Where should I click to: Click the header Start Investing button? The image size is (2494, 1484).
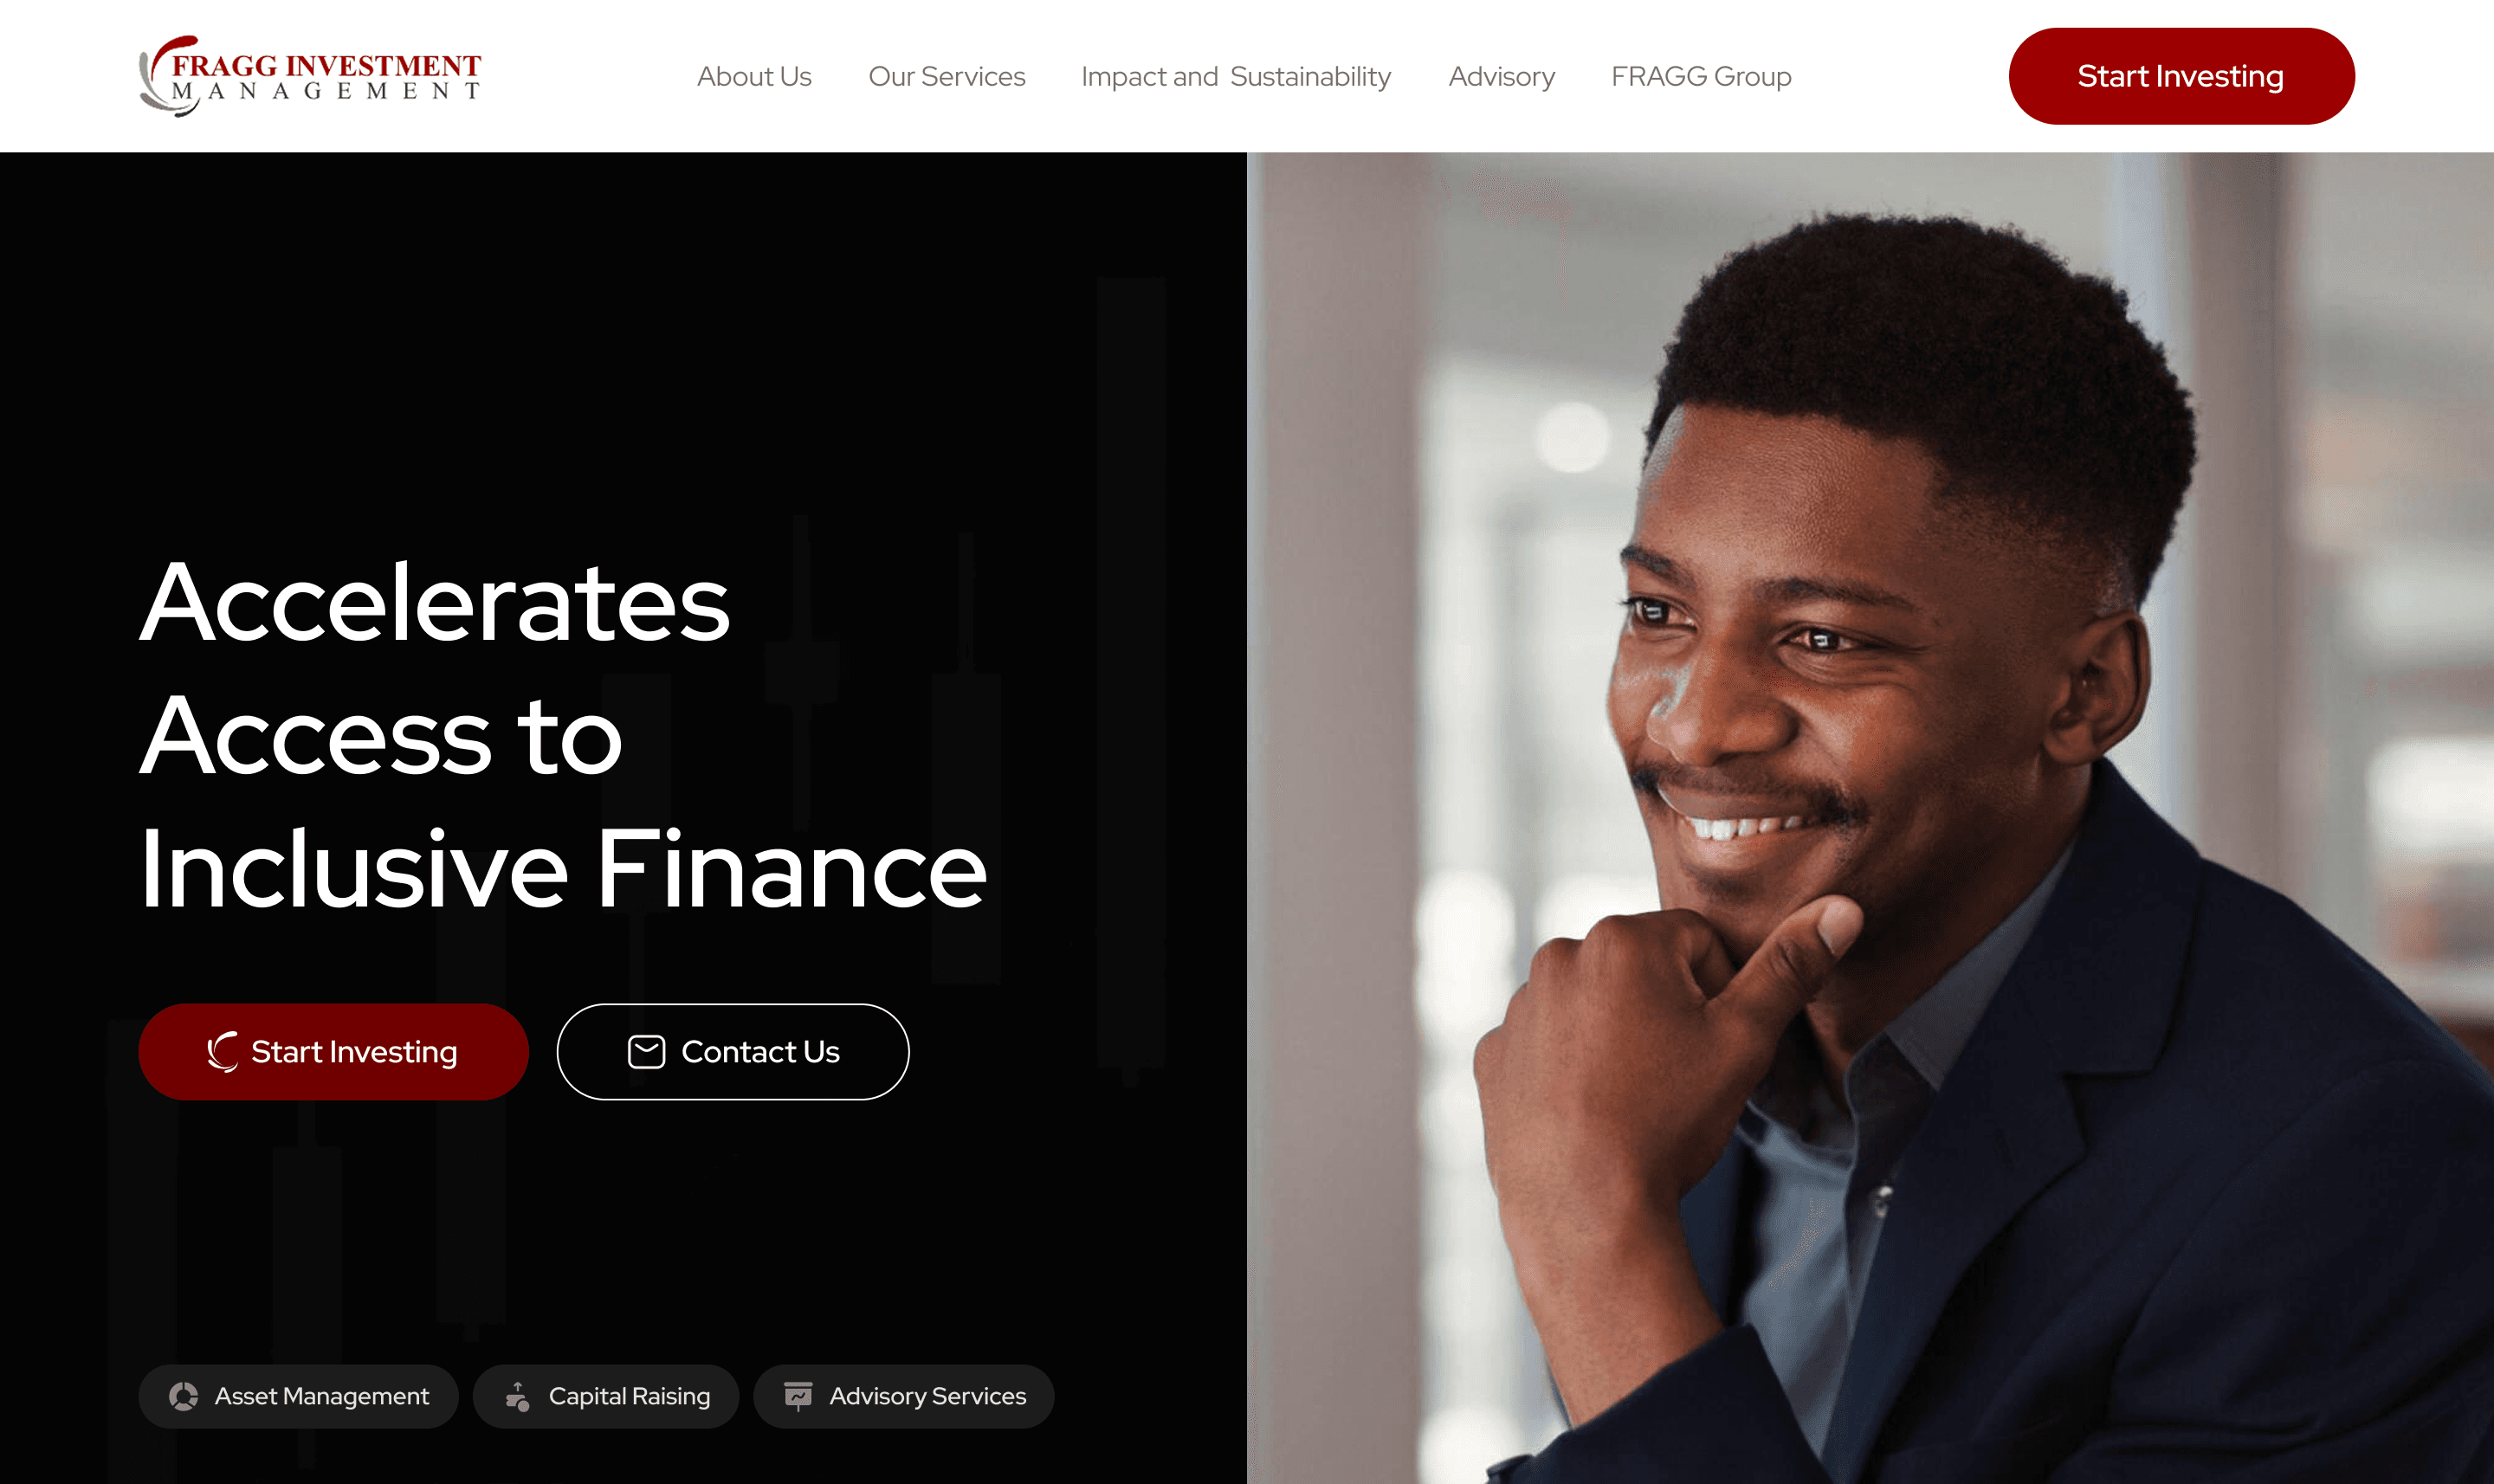pyautogui.click(x=2181, y=76)
